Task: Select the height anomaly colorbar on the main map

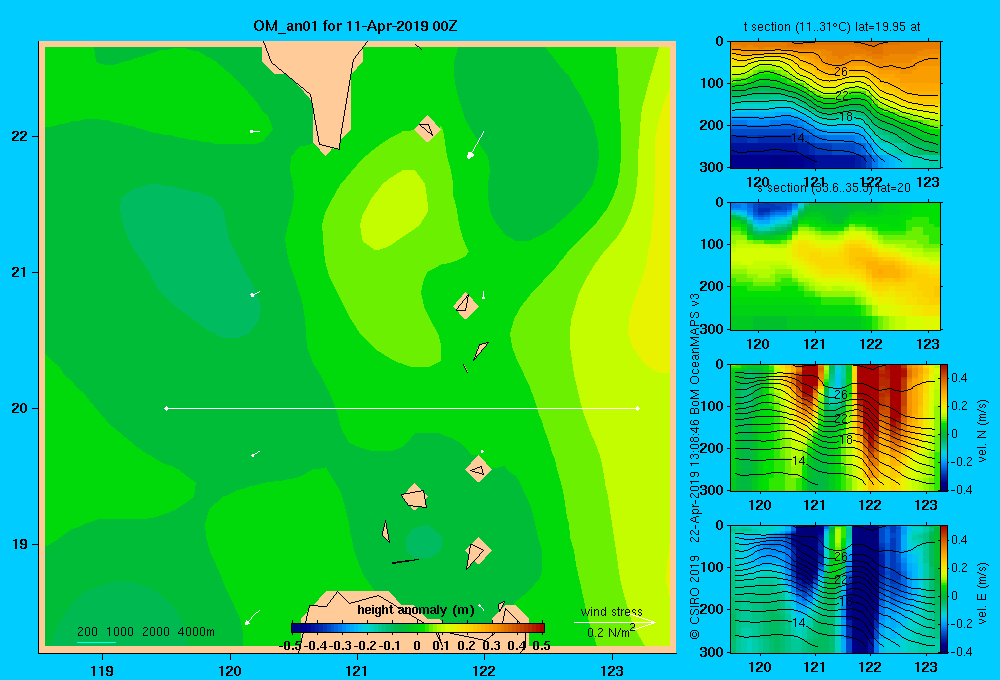Action: (x=418, y=628)
